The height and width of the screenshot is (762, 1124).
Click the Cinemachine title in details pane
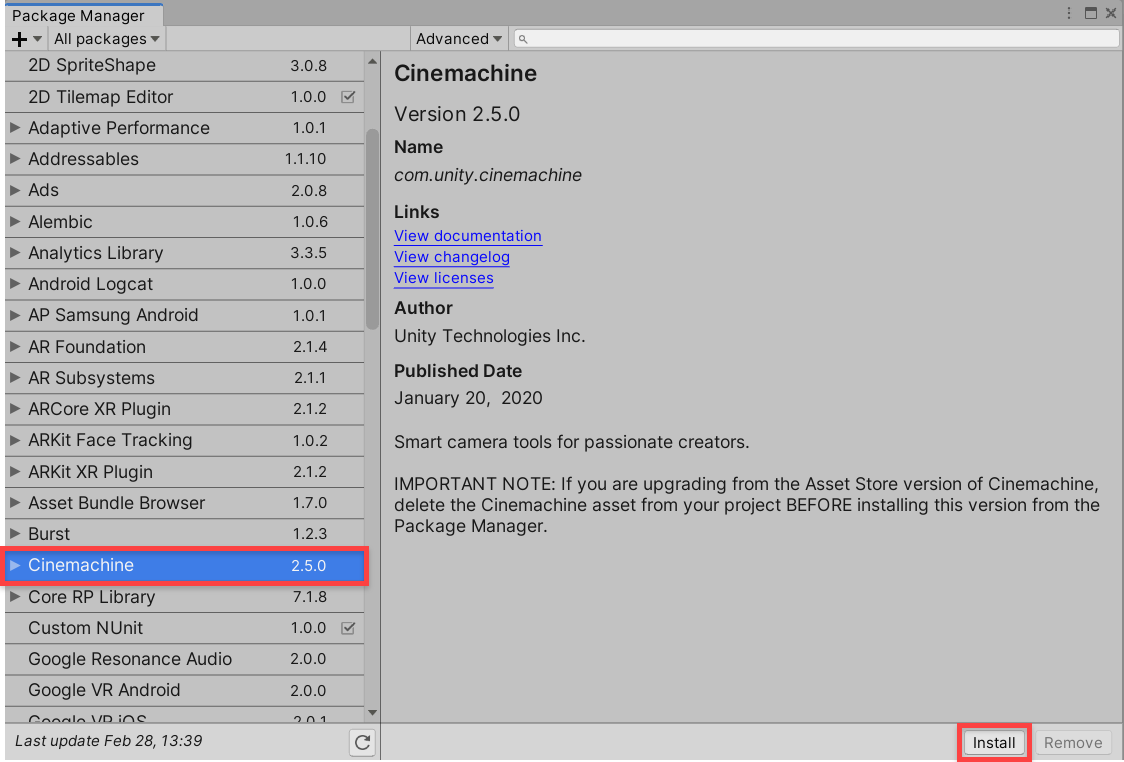465,73
